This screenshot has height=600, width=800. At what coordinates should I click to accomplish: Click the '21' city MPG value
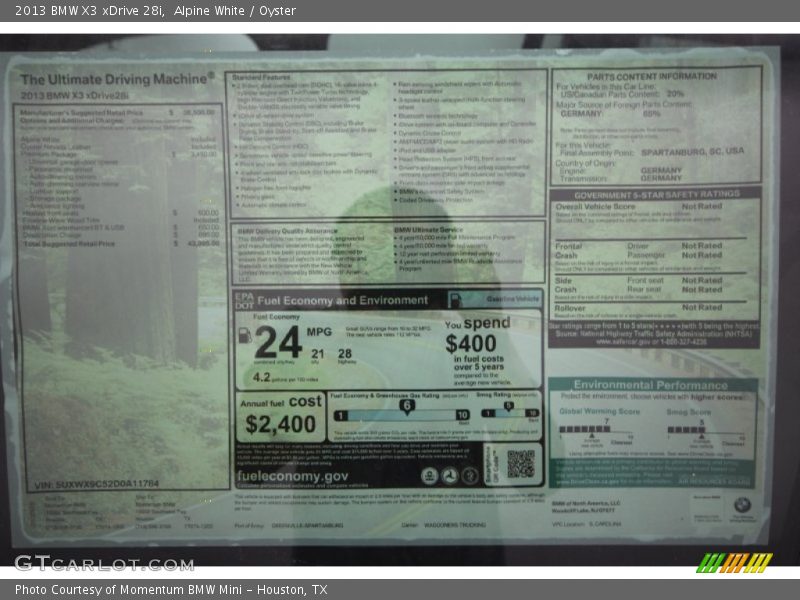[x=318, y=354]
